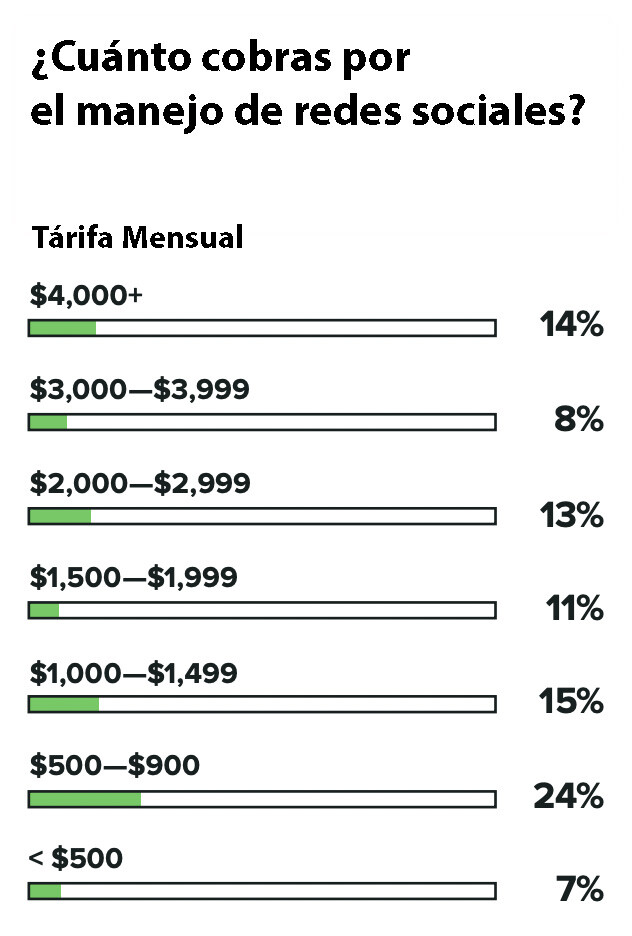Image resolution: width=632 pixels, height=936 pixels.
Task: Click the $1,500—$1,999 rate label
Action: pyautogui.click(x=133, y=577)
